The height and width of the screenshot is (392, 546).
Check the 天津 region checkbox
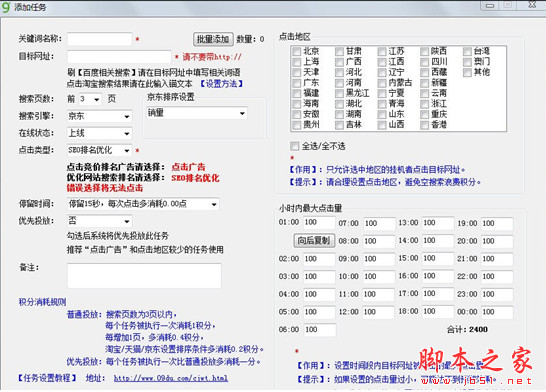tap(297, 72)
